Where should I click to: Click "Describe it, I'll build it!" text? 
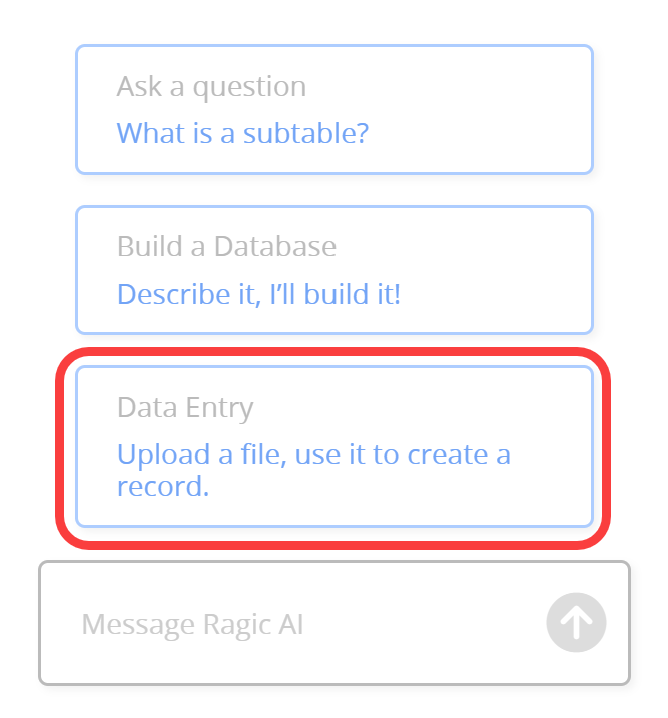click(x=259, y=294)
